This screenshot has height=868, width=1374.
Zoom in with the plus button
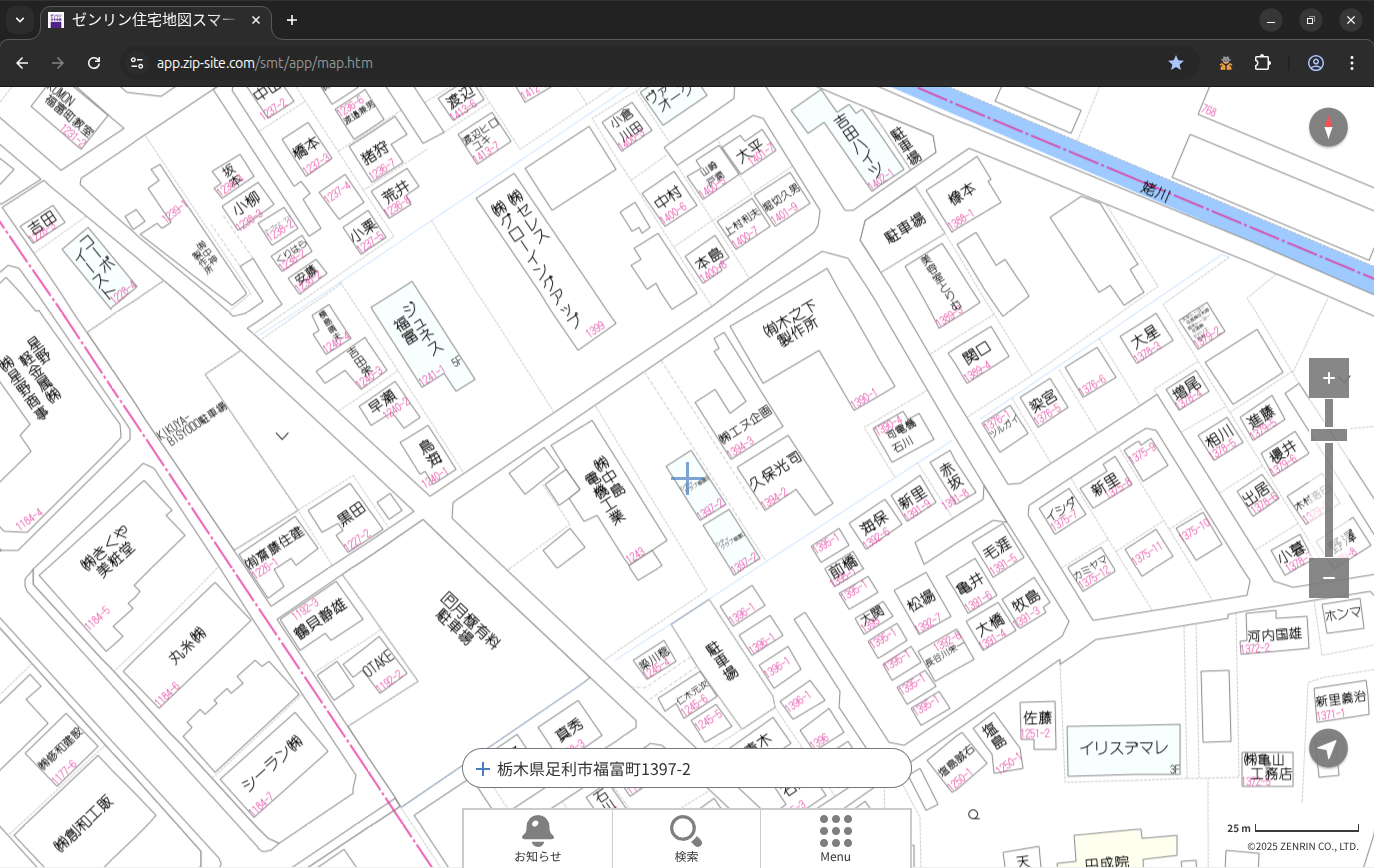(x=1328, y=378)
